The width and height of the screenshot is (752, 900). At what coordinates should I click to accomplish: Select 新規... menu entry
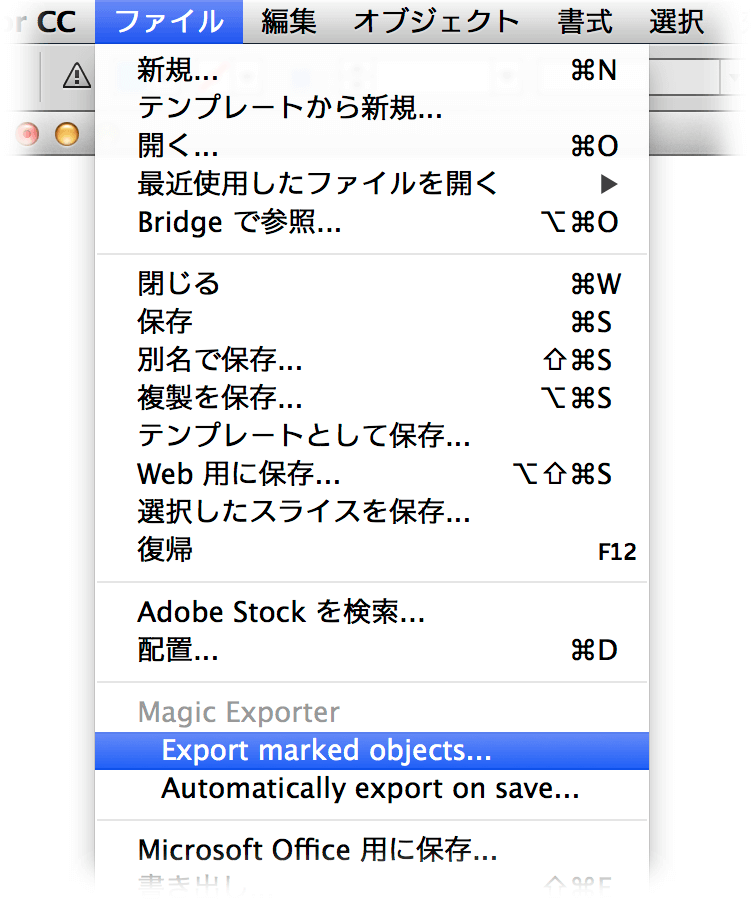click(x=179, y=70)
